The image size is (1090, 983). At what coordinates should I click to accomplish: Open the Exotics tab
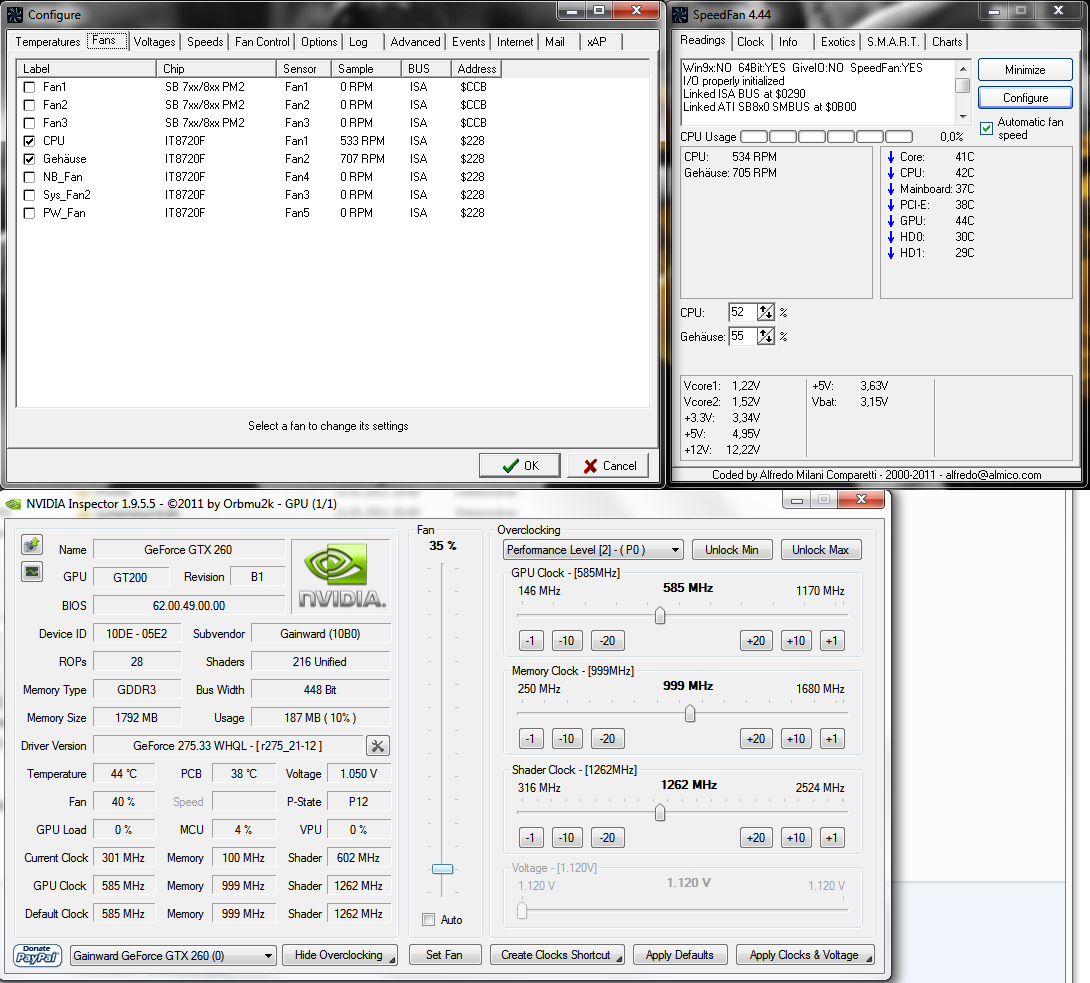pyautogui.click(x=838, y=42)
